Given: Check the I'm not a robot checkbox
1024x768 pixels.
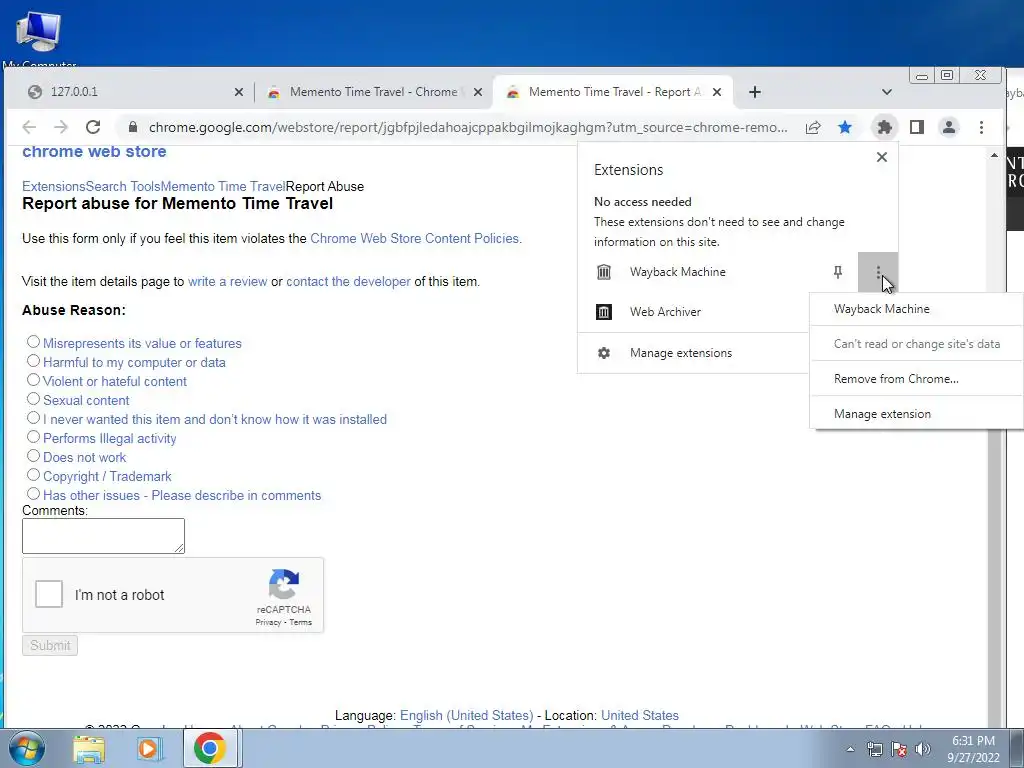Looking at the screenshot, I should (49, 594).
